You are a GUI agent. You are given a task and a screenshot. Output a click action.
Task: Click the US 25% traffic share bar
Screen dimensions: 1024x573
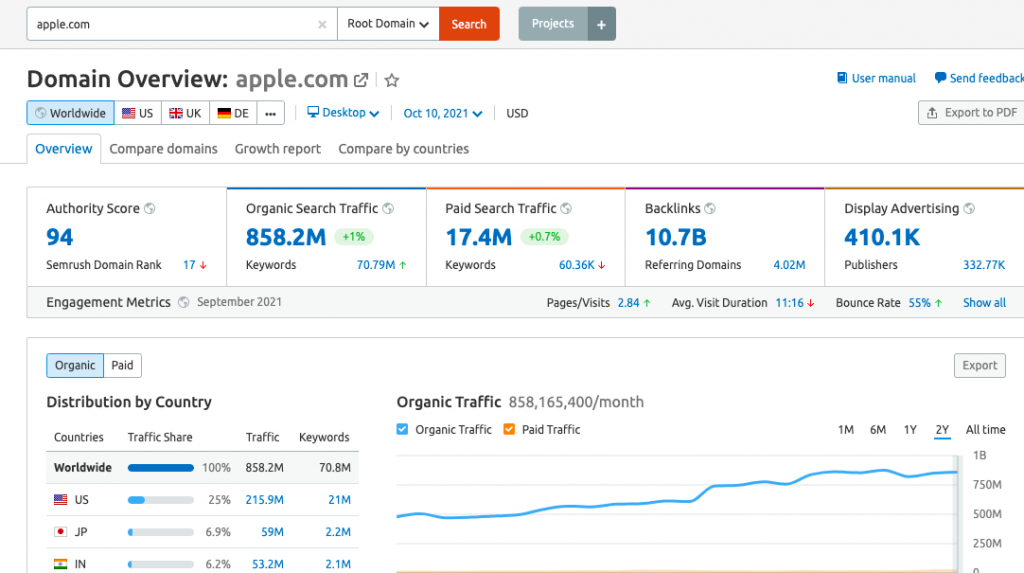click(161, 500)
